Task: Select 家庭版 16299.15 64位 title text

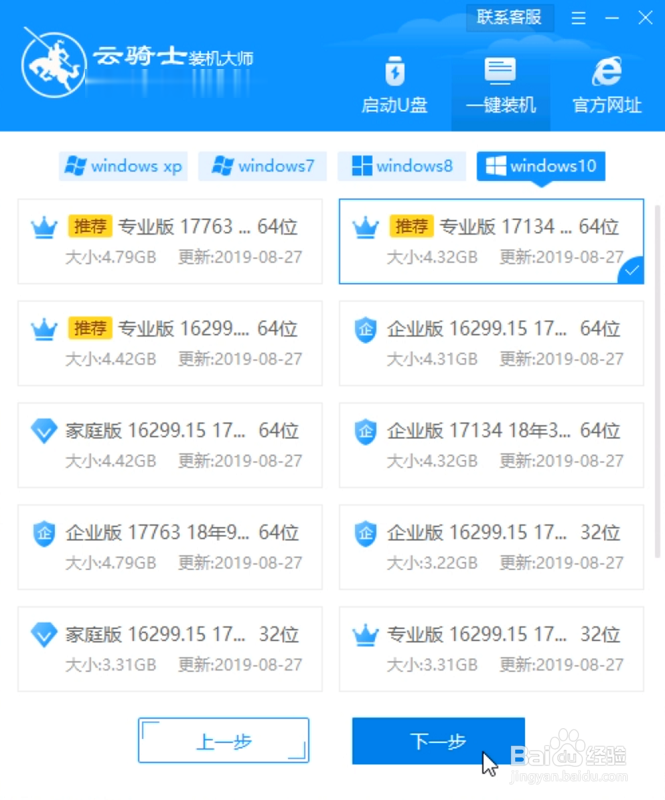Action: [182, 431]
